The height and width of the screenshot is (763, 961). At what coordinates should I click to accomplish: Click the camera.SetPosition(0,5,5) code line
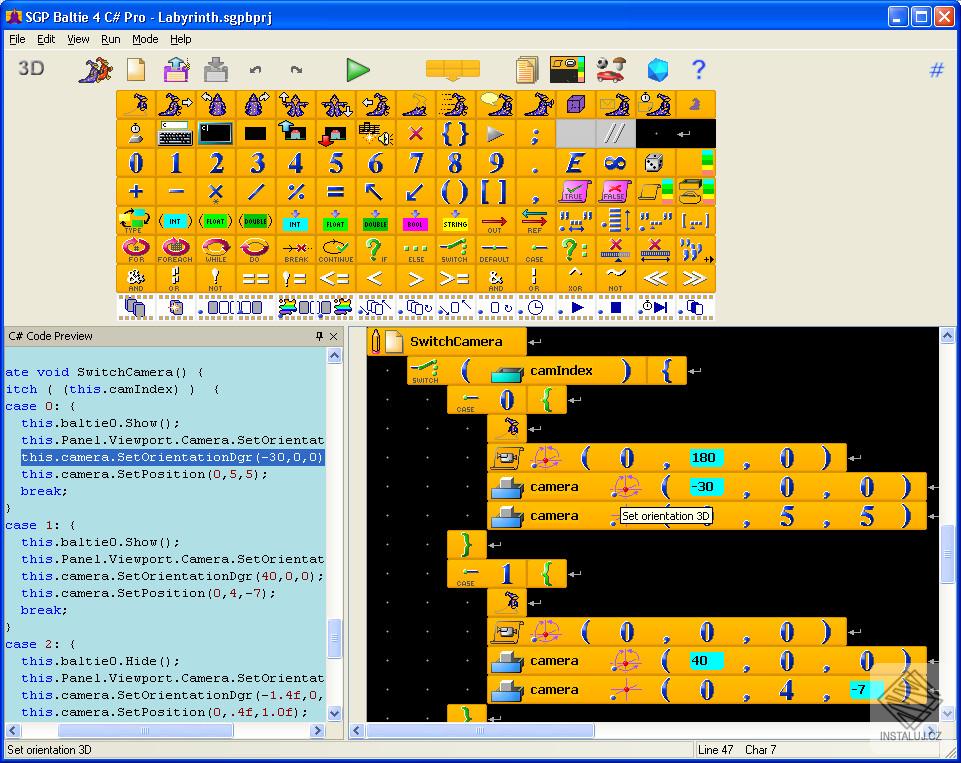tap(144, 474)
